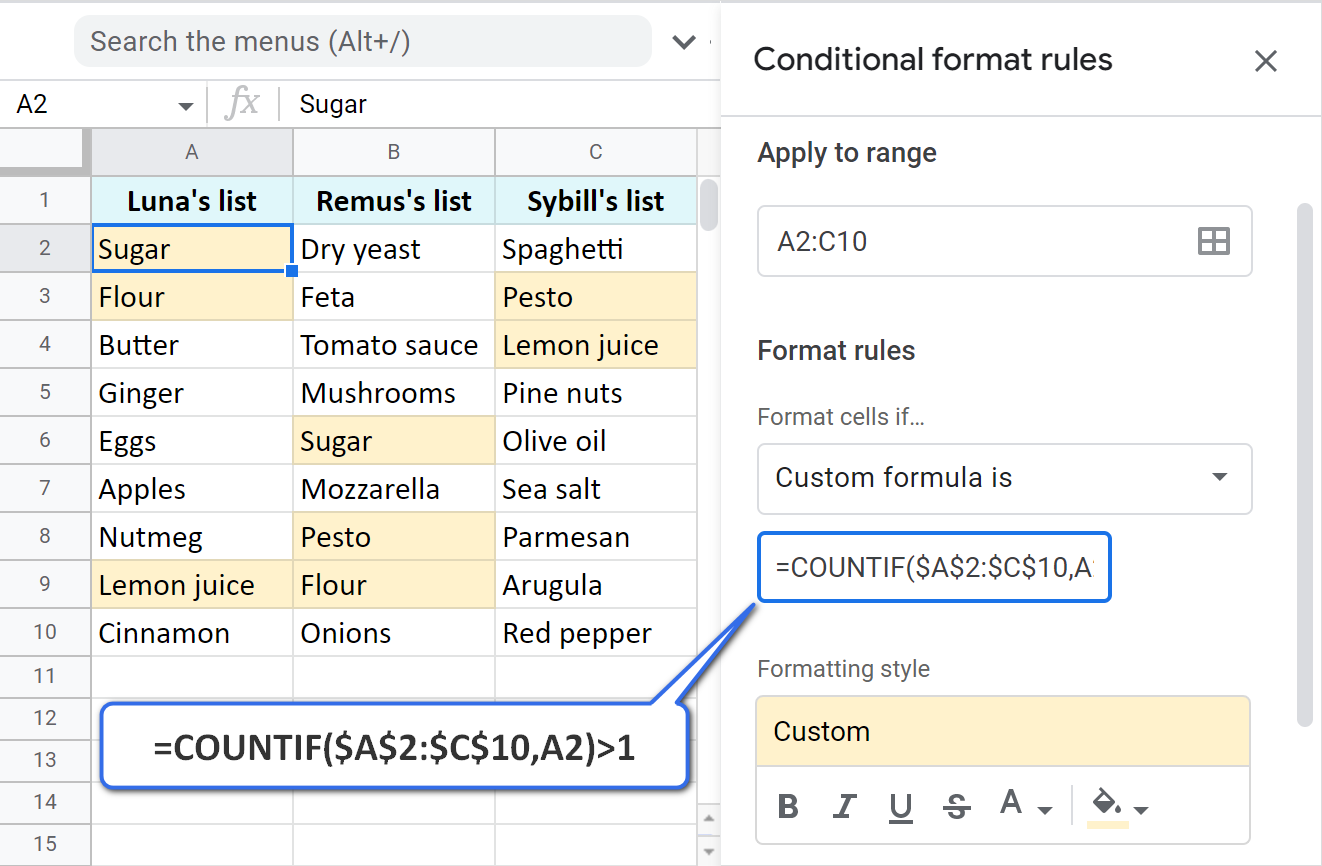Click the Custom formatting style preview
1322x866 pixels.
1004,731
